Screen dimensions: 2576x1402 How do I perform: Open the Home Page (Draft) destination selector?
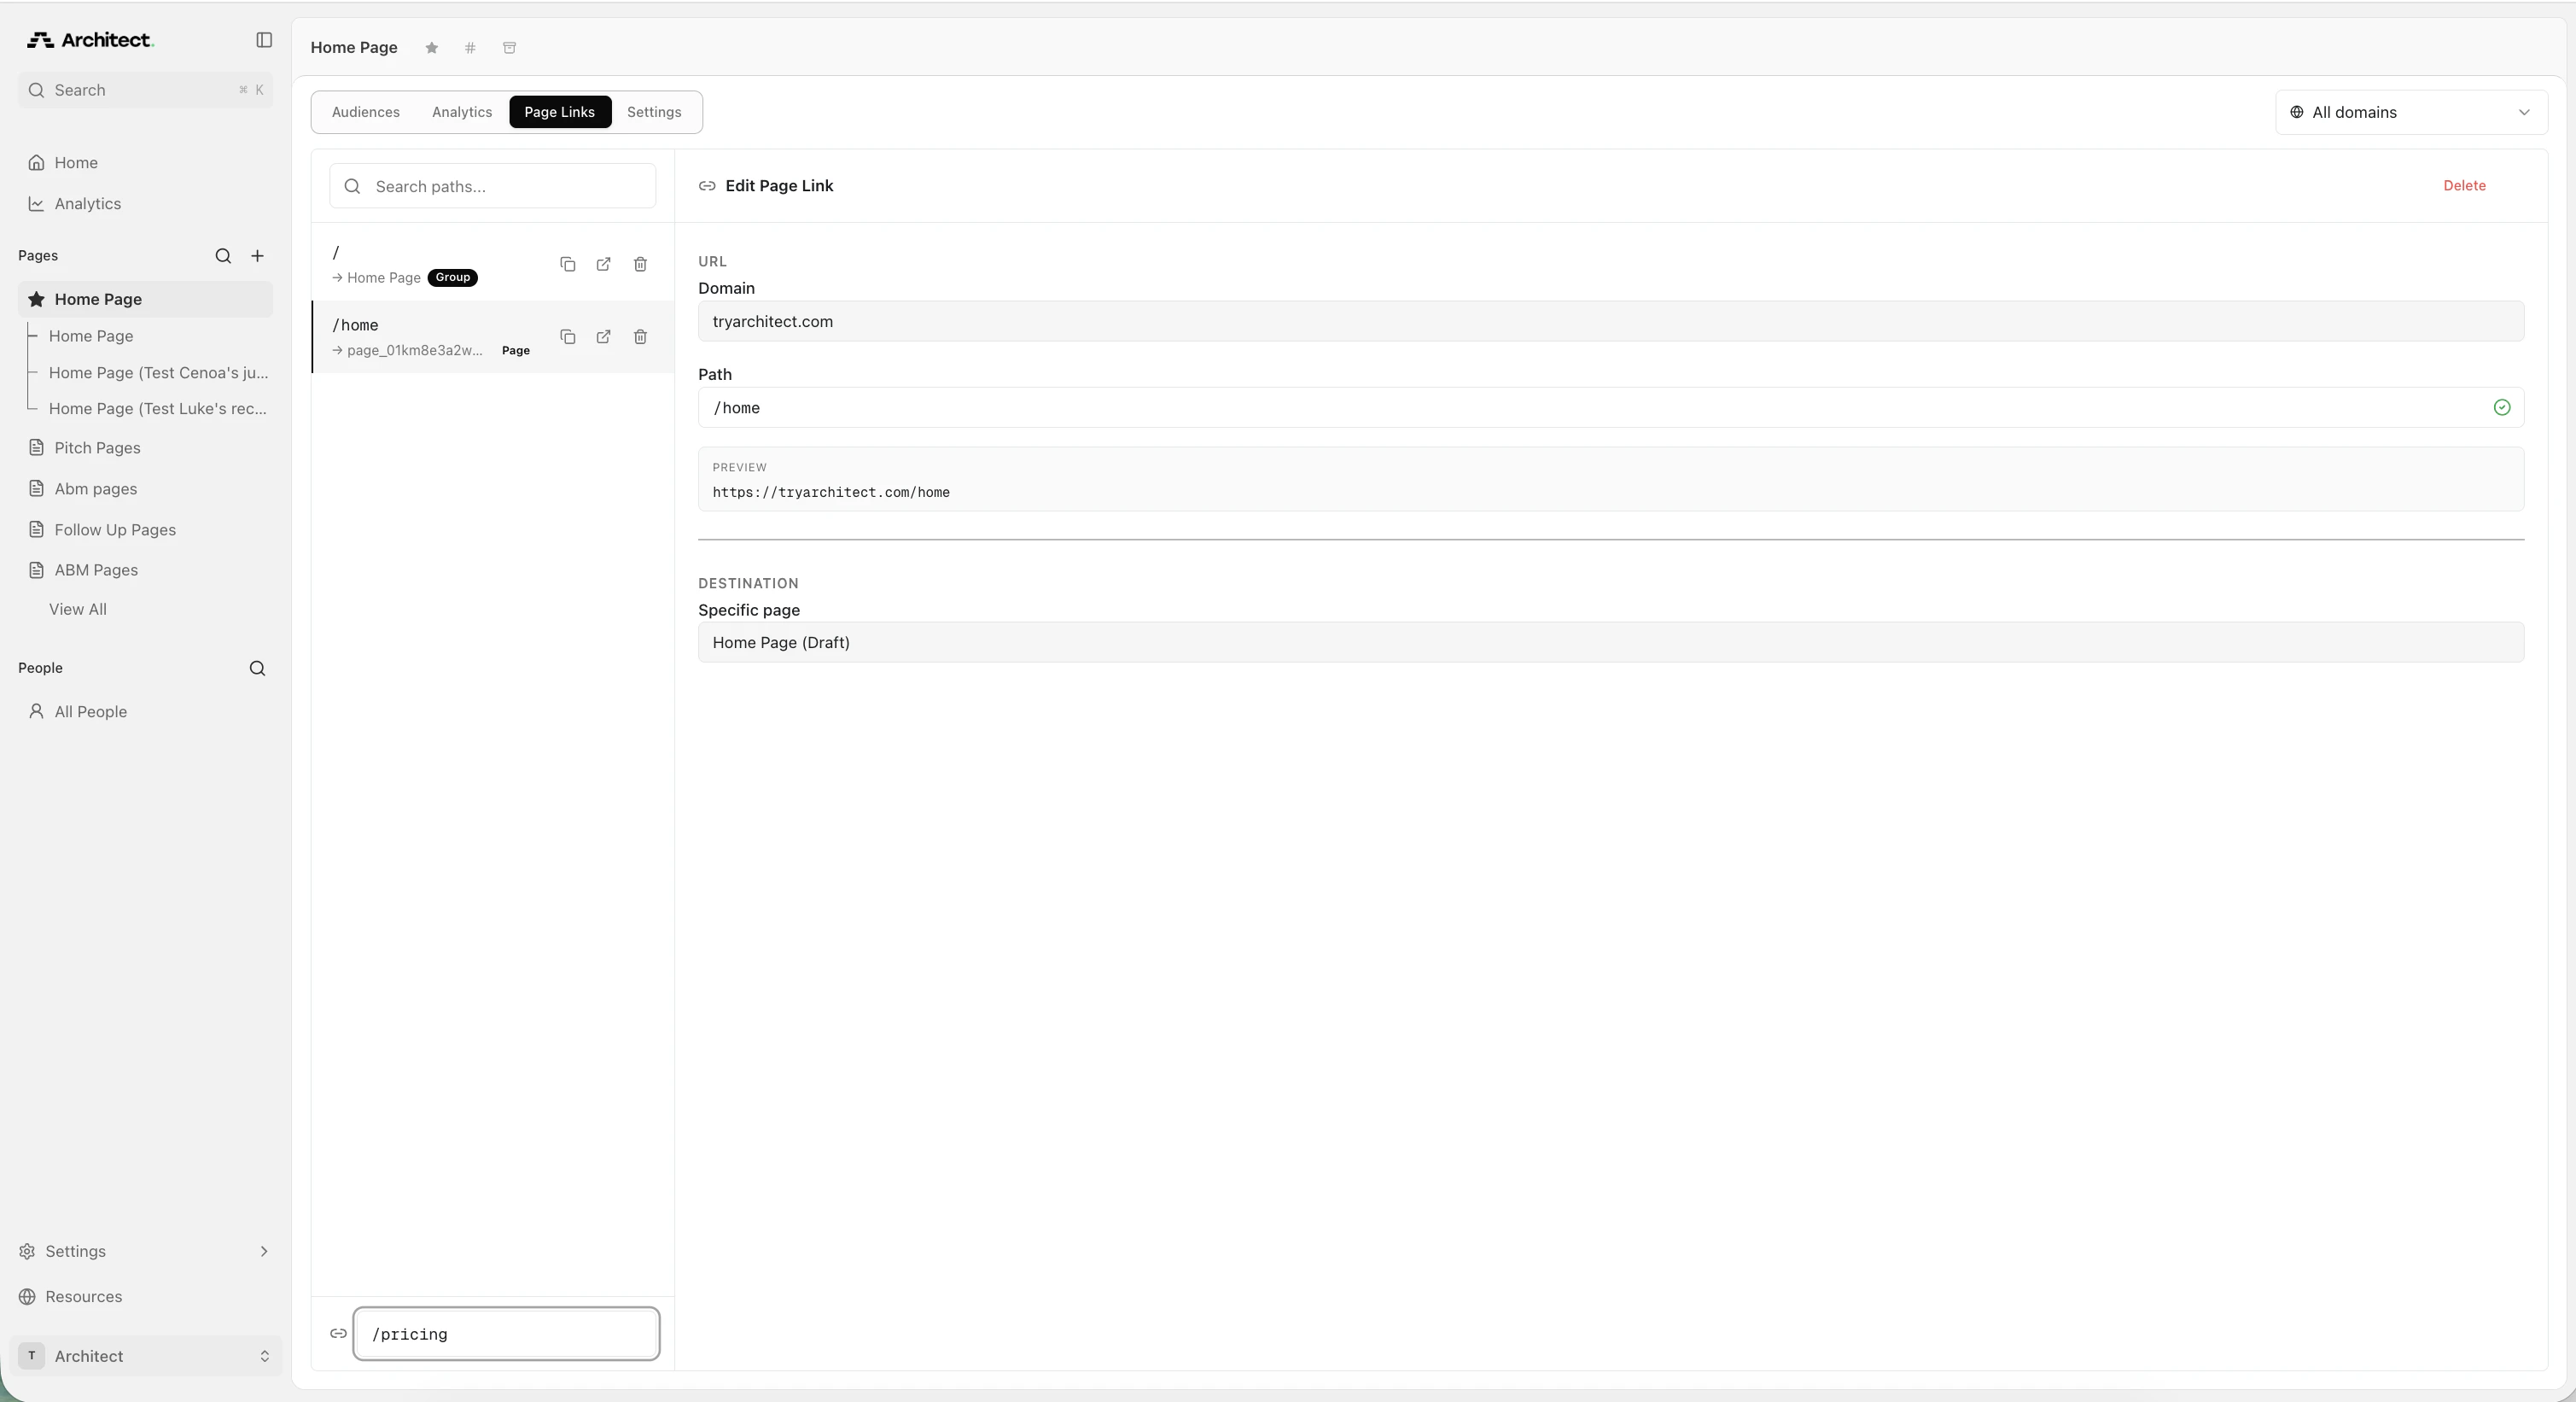[1610, 642]
